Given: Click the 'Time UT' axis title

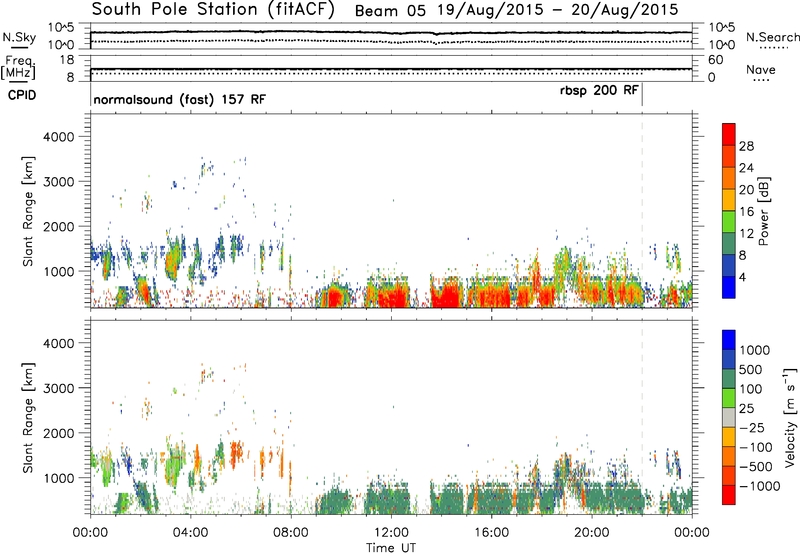Looking at the screenshot, I should click(391, 548).
